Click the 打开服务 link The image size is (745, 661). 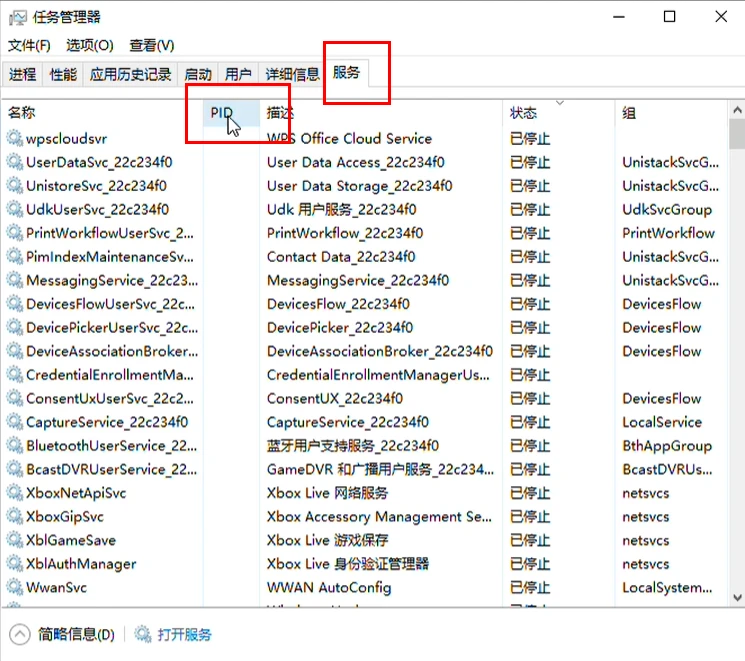click(184, 634)
